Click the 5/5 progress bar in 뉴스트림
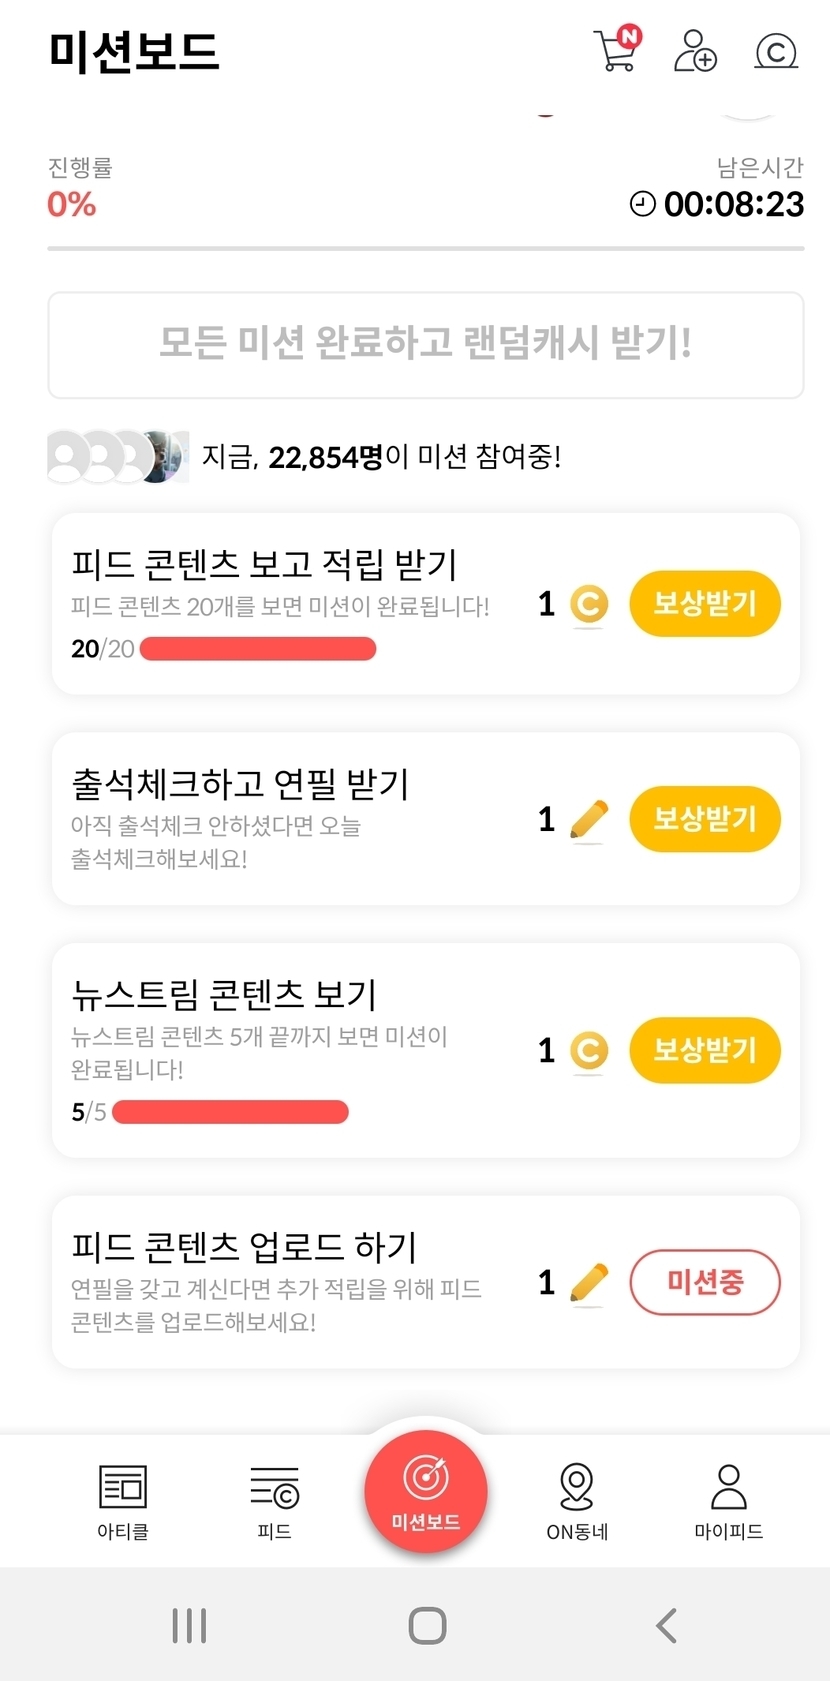This screenshot has height=1681, width=830. point(230,1112)
